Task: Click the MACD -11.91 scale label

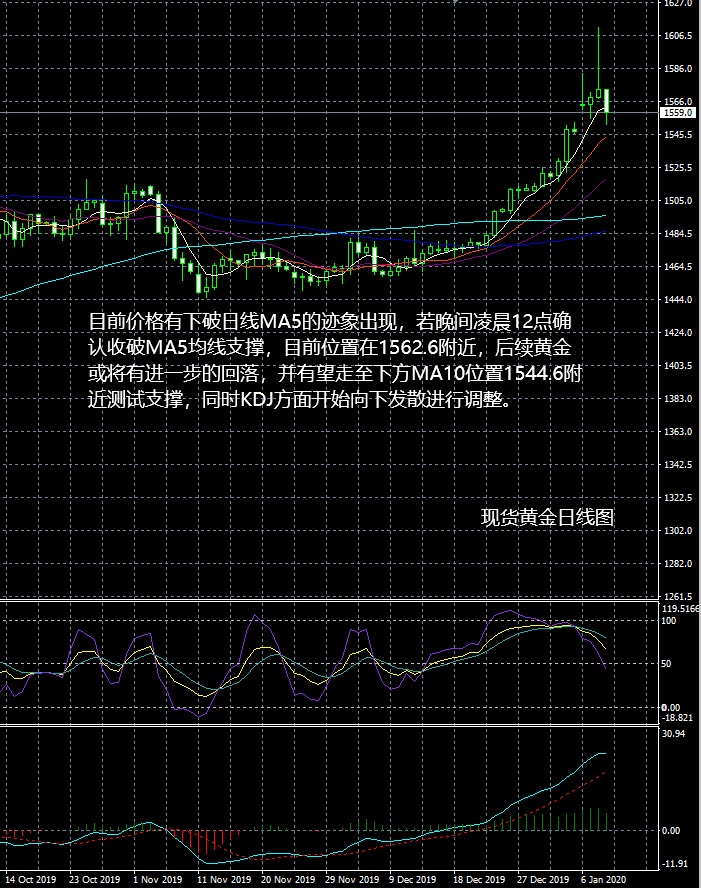Action: point(674,863)
